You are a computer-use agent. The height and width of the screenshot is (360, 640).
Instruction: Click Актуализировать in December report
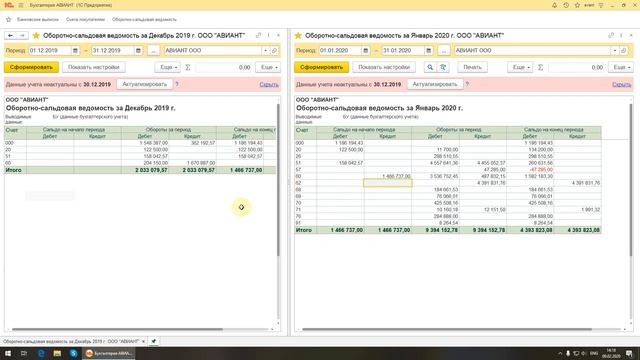coord(144,84)
